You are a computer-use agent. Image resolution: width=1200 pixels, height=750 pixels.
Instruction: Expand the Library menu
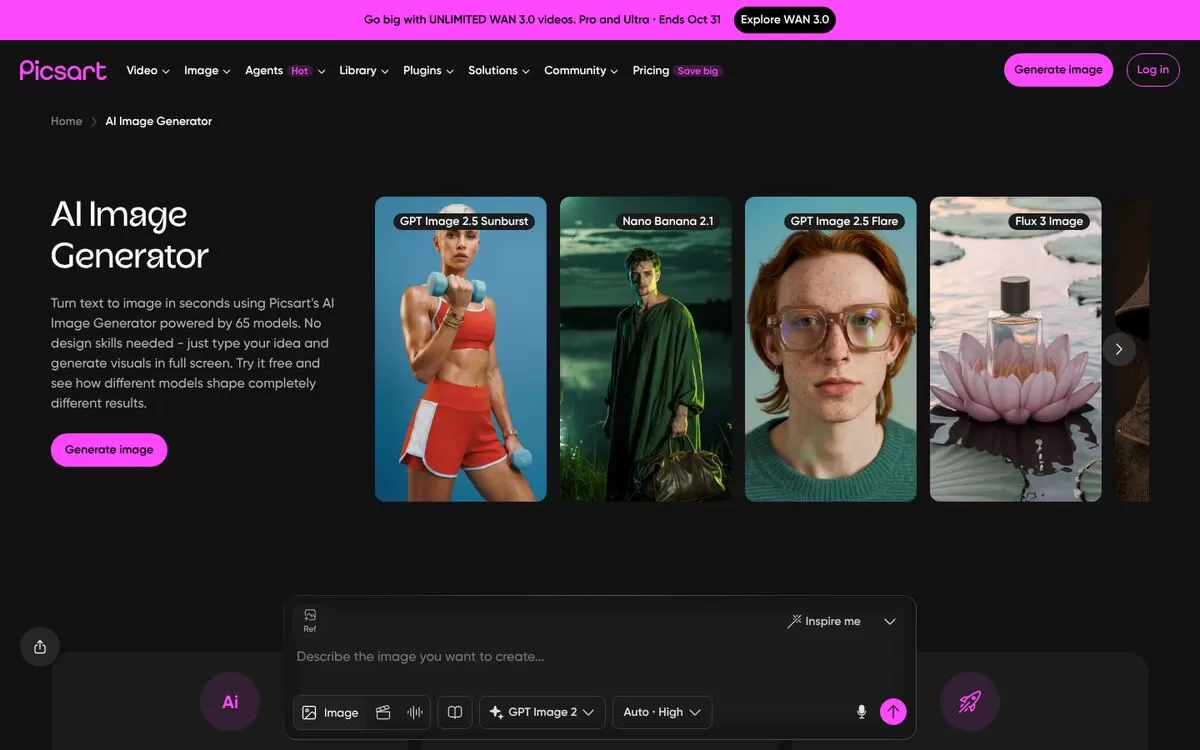[x=364, y=71]
